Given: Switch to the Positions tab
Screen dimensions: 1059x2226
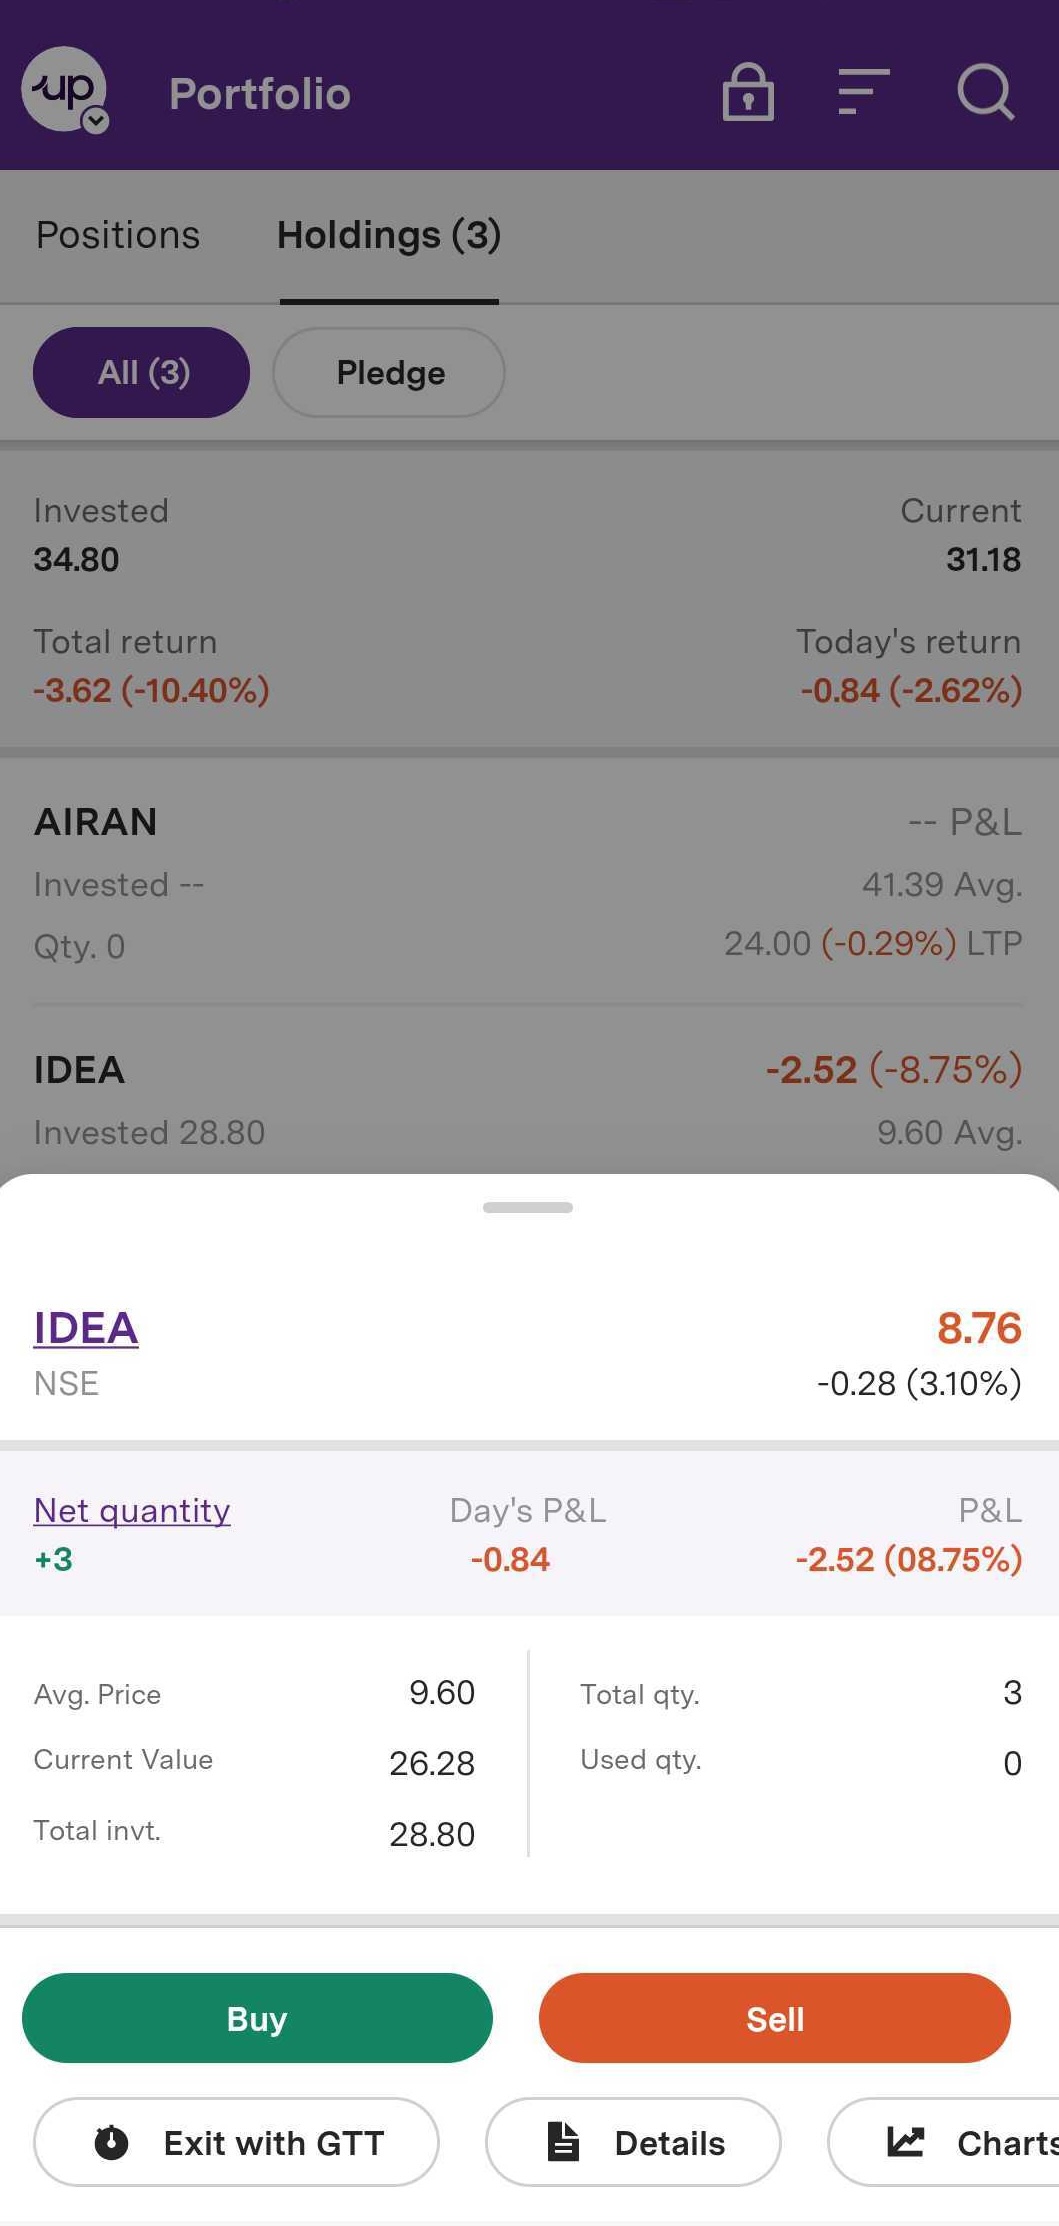Looking at the screenshot, I should (x=118, y=235).
